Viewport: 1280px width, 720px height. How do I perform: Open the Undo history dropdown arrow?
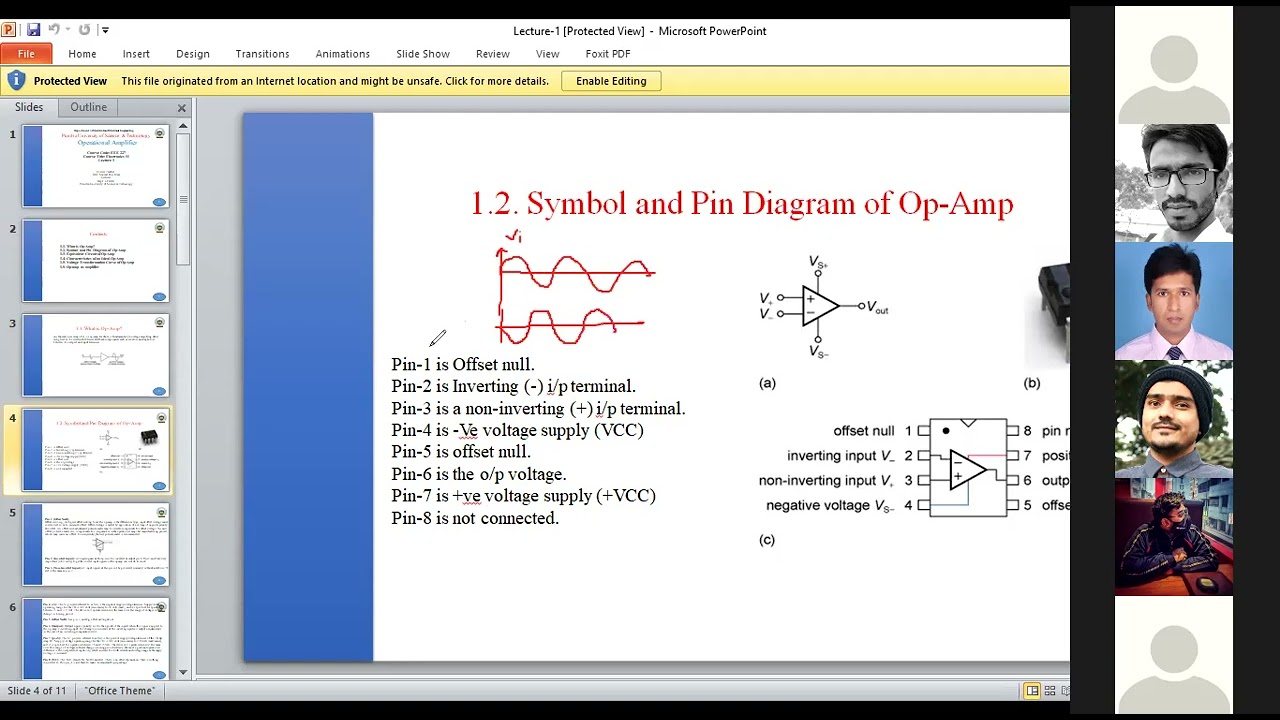point(68,30)
